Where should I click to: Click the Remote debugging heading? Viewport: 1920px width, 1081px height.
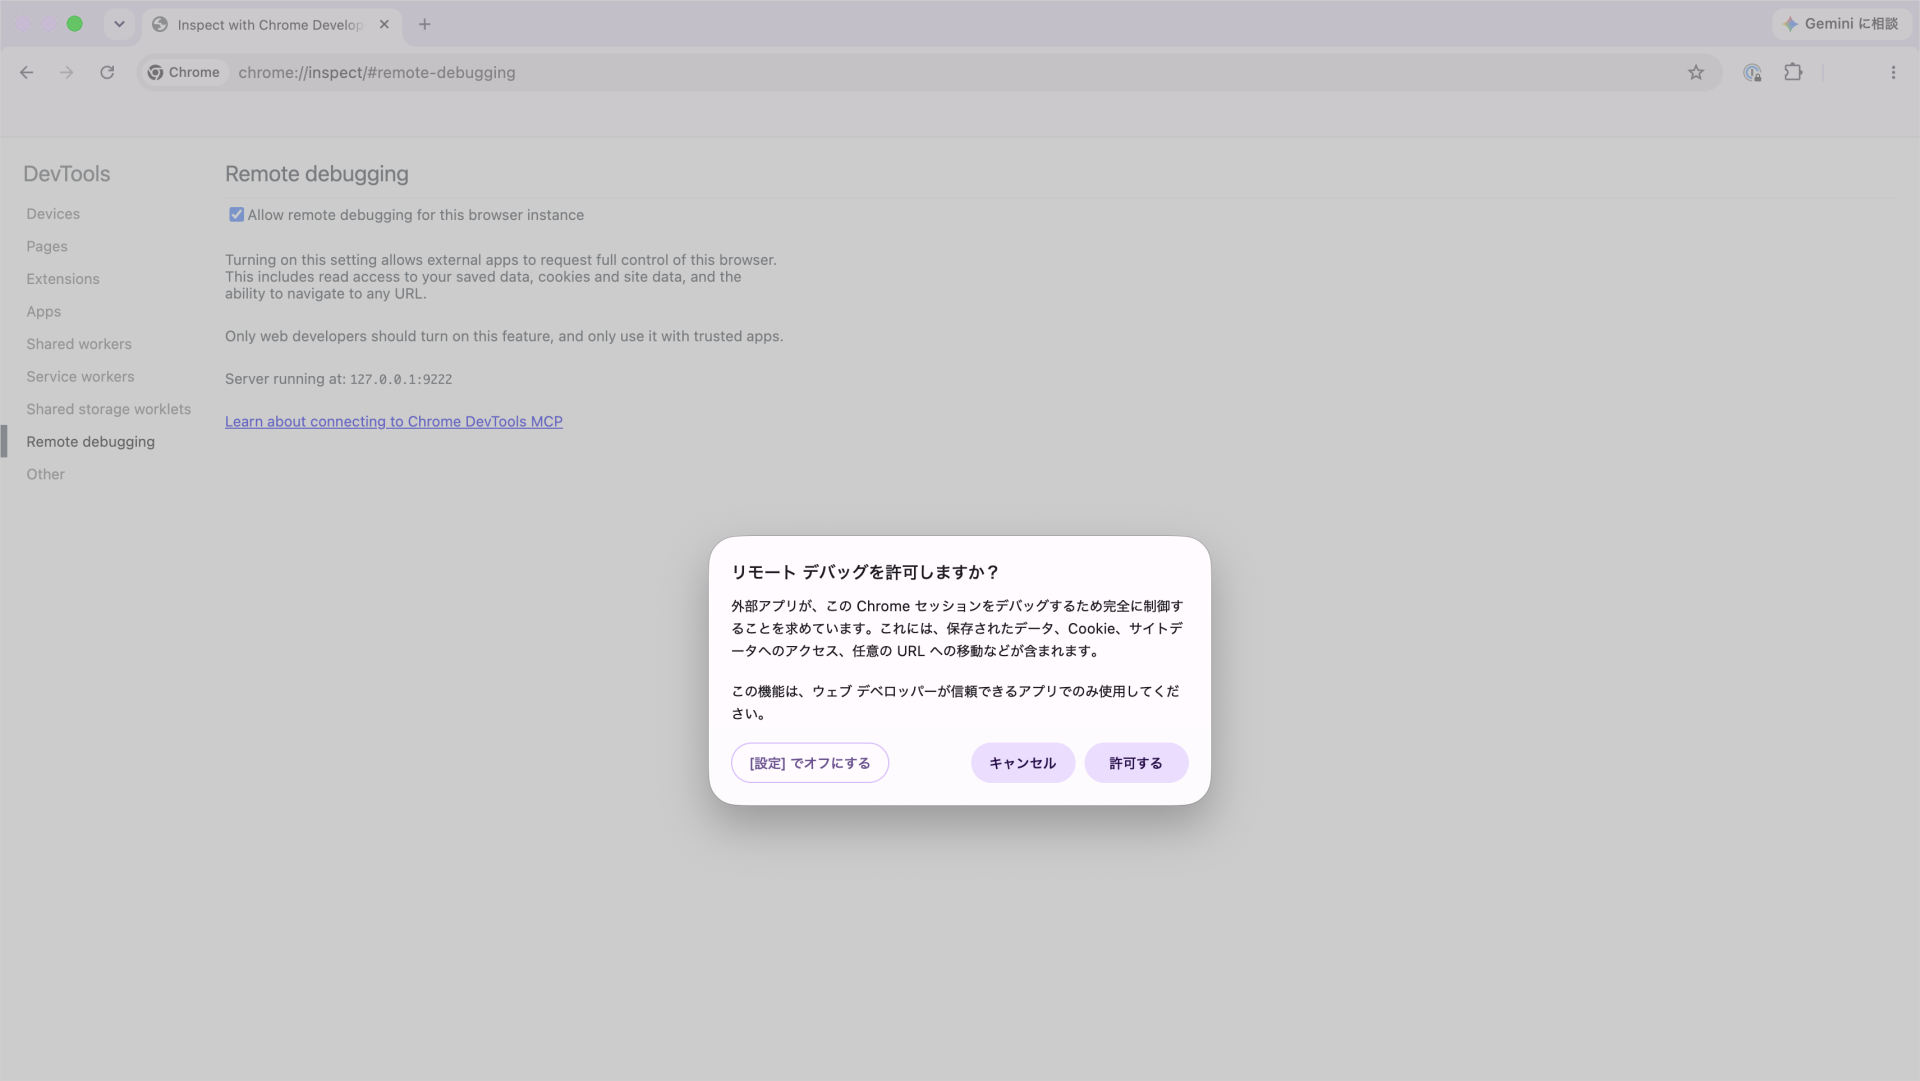[317, 174]
